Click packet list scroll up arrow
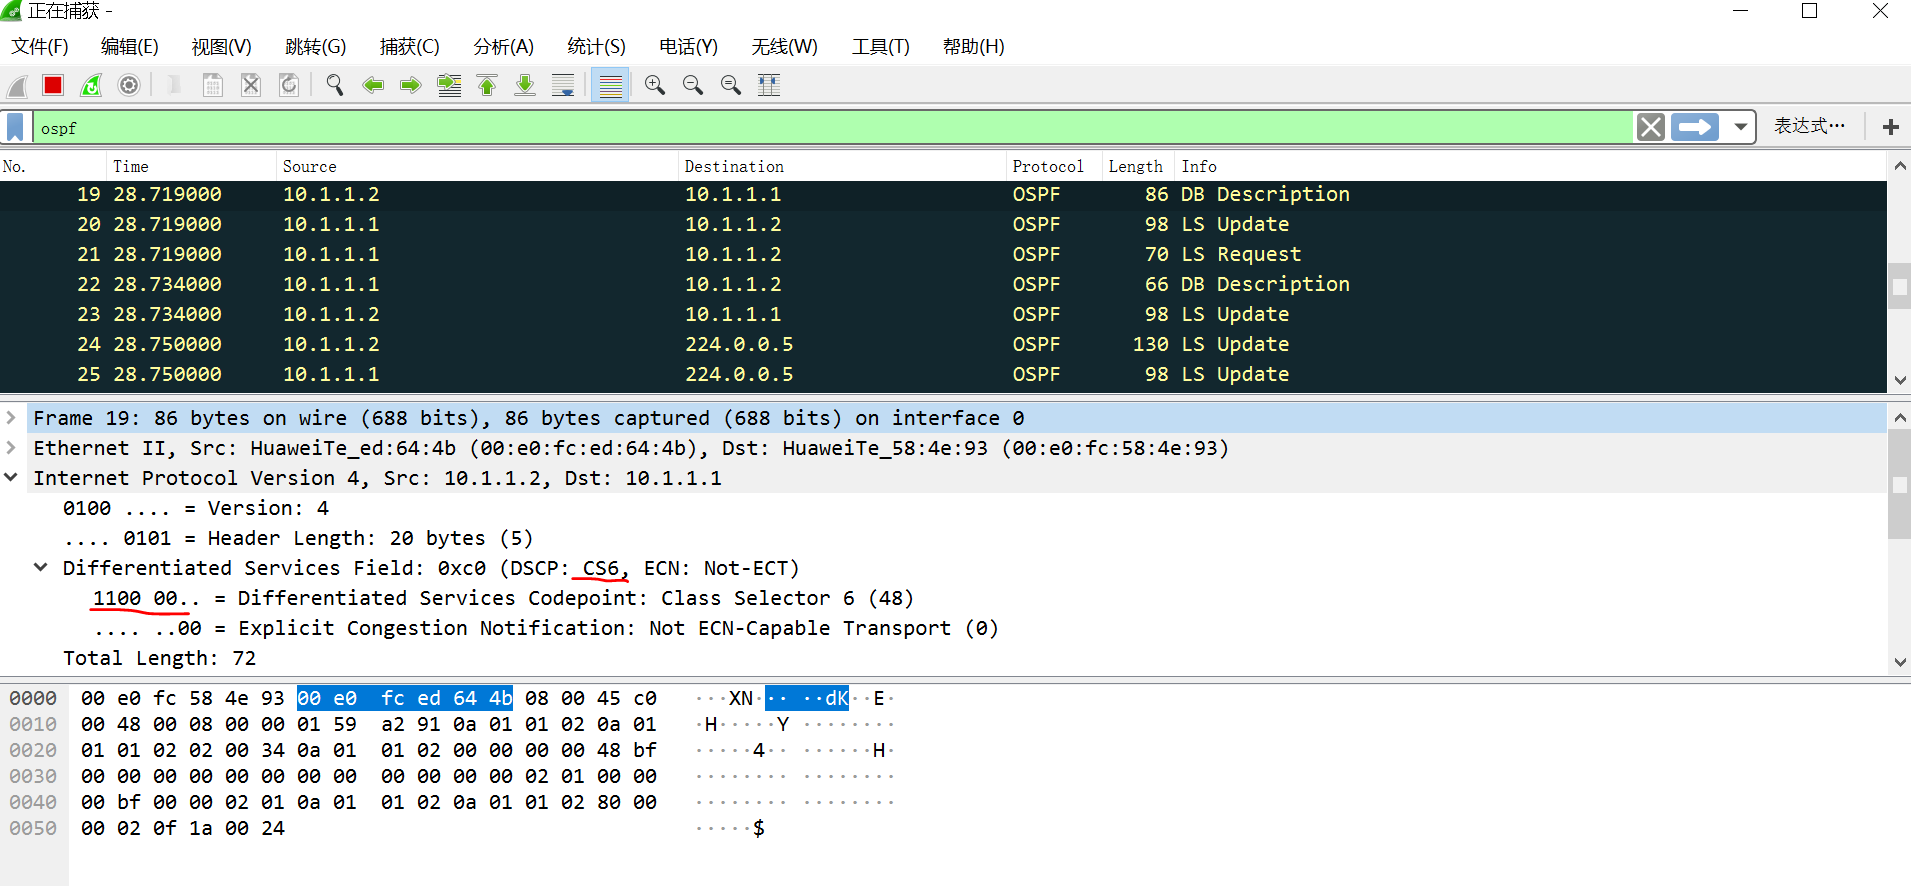The height and width of the screenshot is (886, 1911). 1900,166
